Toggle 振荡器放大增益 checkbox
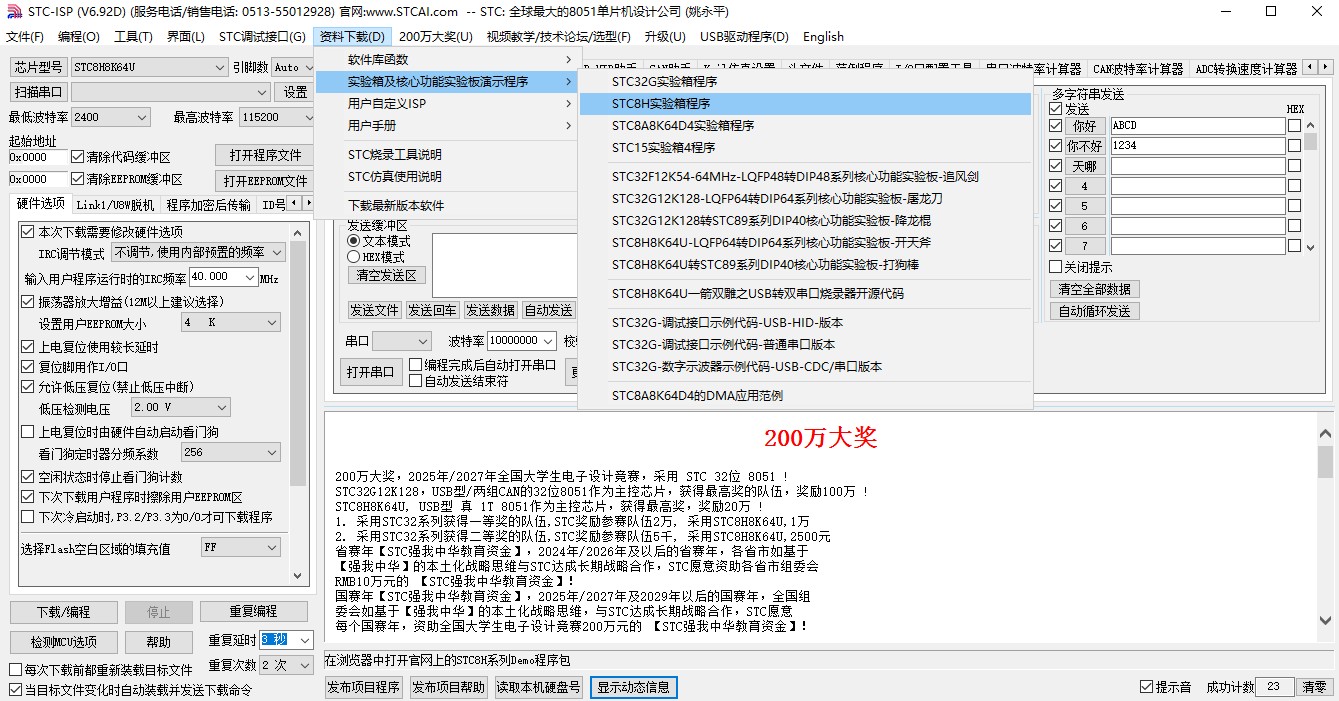This screenshot has width=1339, height=701. pos(28,301)
